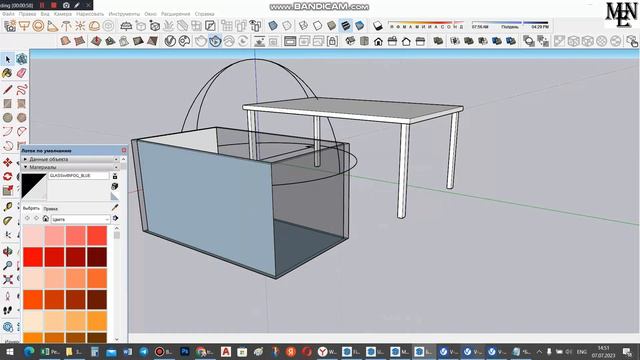Open the Правка menu

pos(27,14)
